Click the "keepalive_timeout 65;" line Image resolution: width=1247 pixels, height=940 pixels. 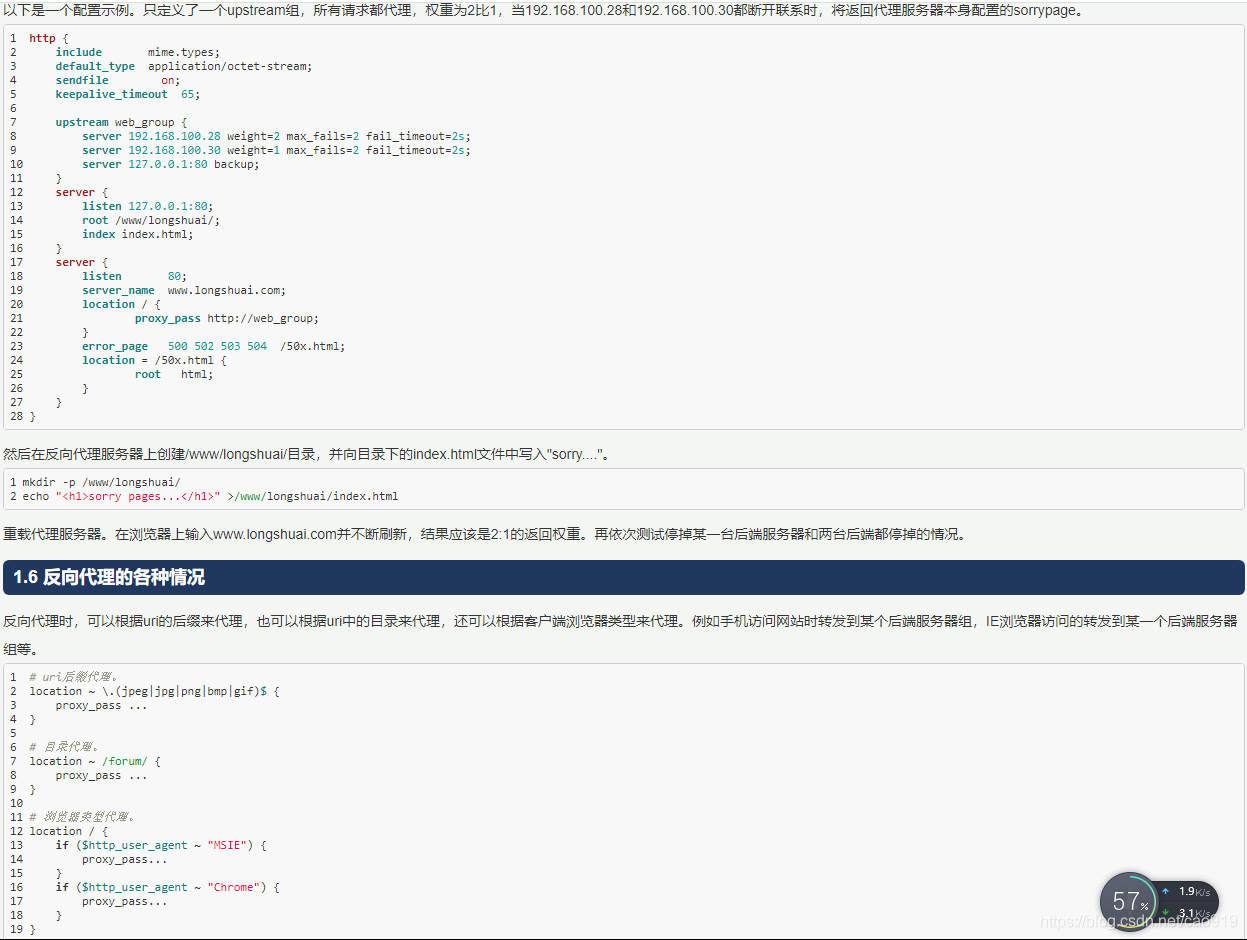click(x=128, y=94)
